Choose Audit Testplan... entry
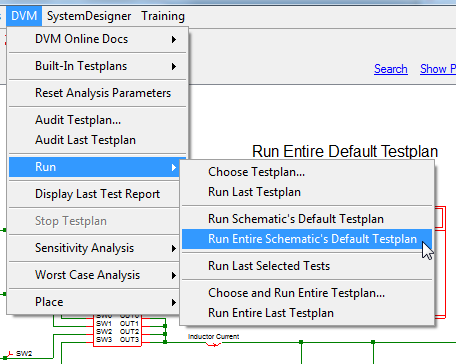The image size is (456, 364). 97,120
